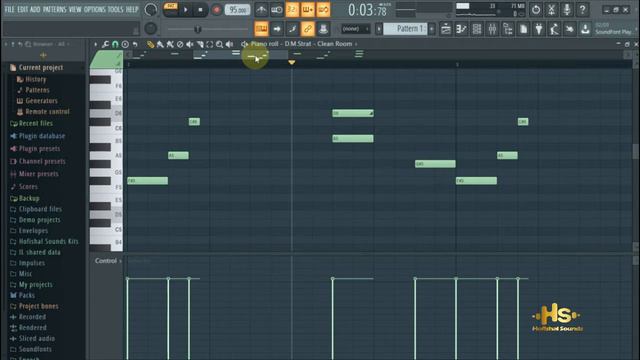Toggle piano roll snap magnet icon

coord(115,44)
